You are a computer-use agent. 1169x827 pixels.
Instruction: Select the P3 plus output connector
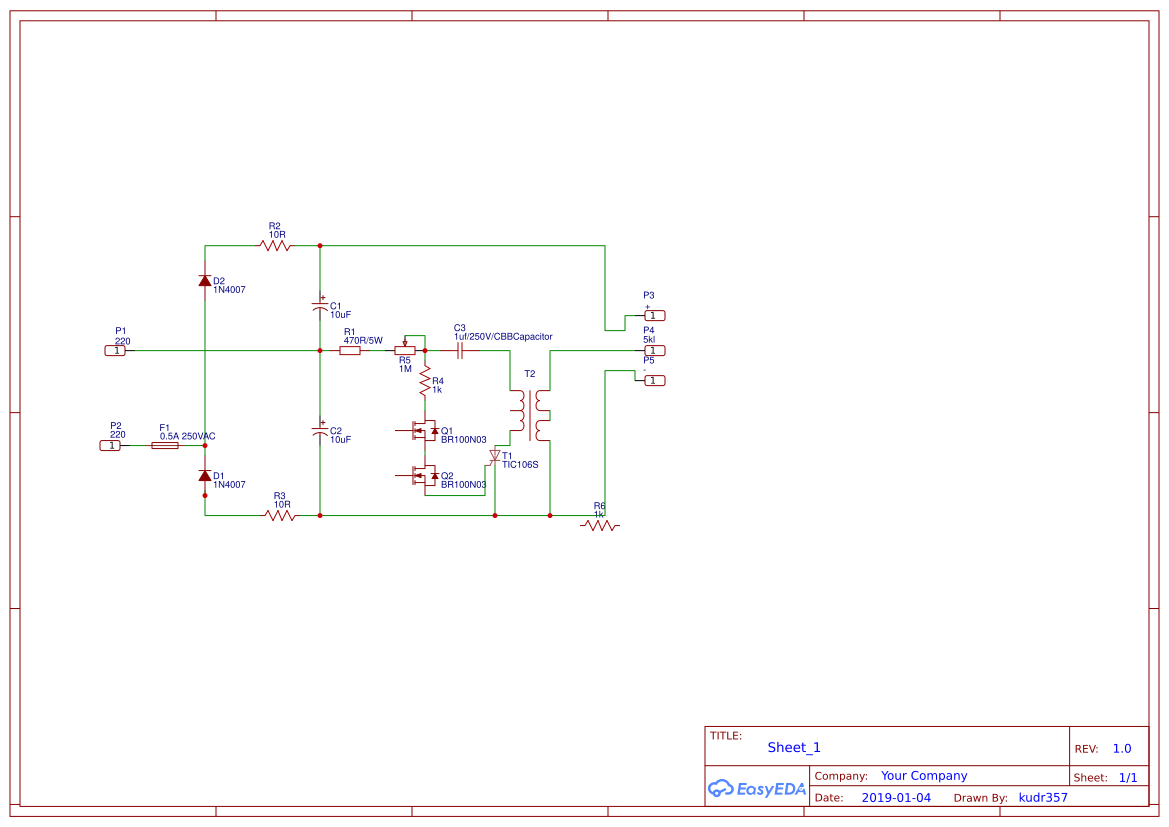654,315
